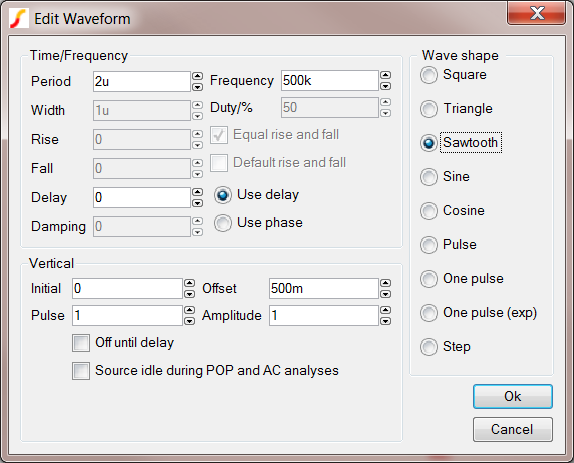Select the Triangle wave shape

point(429,109)
